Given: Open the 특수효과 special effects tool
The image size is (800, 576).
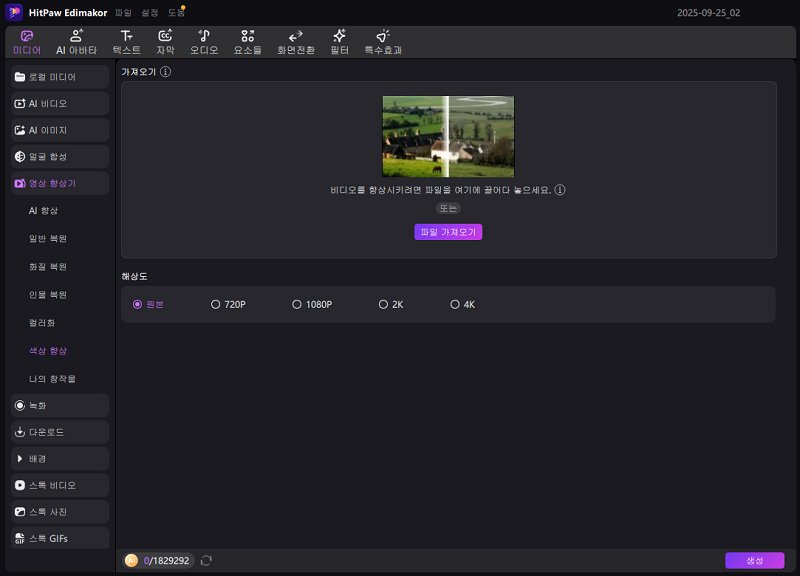Looking at the screenshot, I should (x=382, y=41).
